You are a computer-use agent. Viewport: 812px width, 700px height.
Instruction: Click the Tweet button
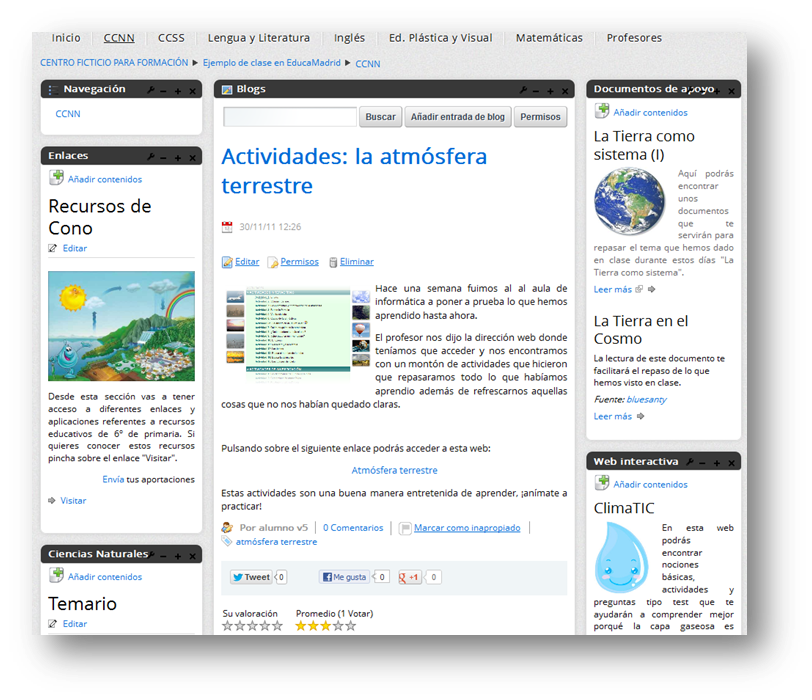pyautogui.click(x=251, y=577)
